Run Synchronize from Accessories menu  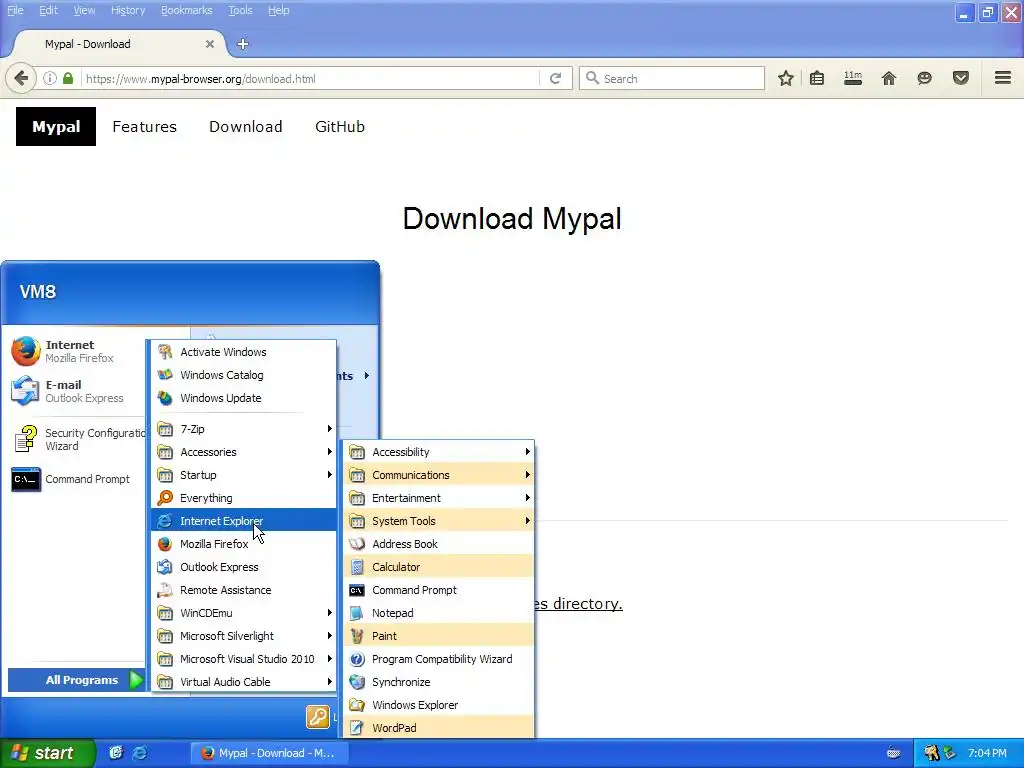pyautogui.click(x=438, y=682)
